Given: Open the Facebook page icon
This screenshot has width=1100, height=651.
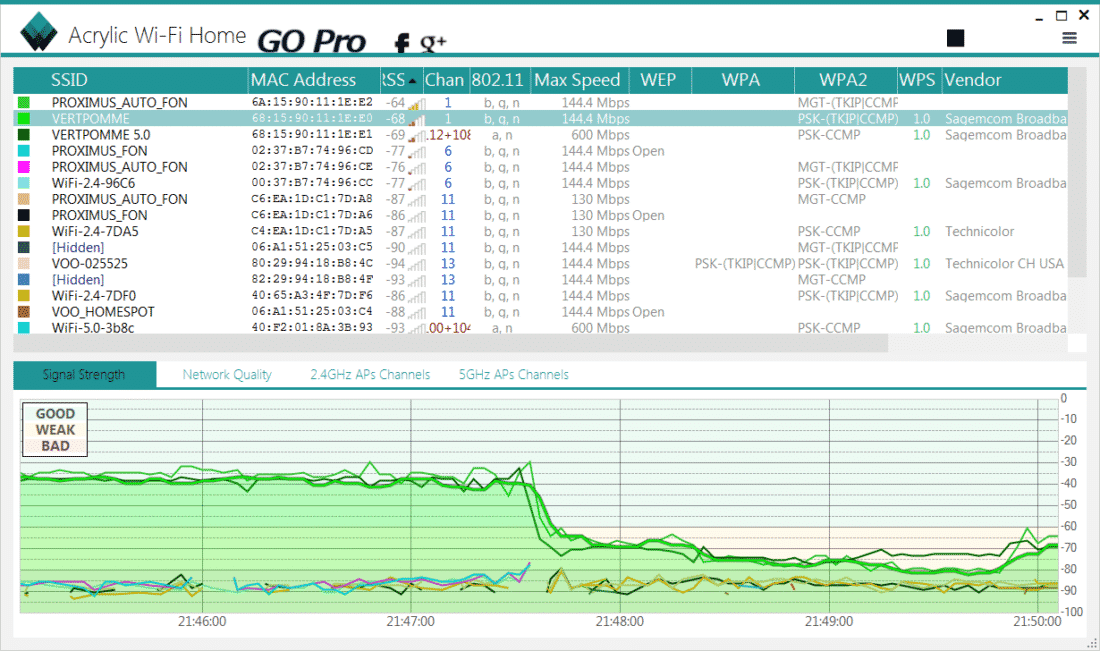Looking at the screenshot, I should coord(401,43).
